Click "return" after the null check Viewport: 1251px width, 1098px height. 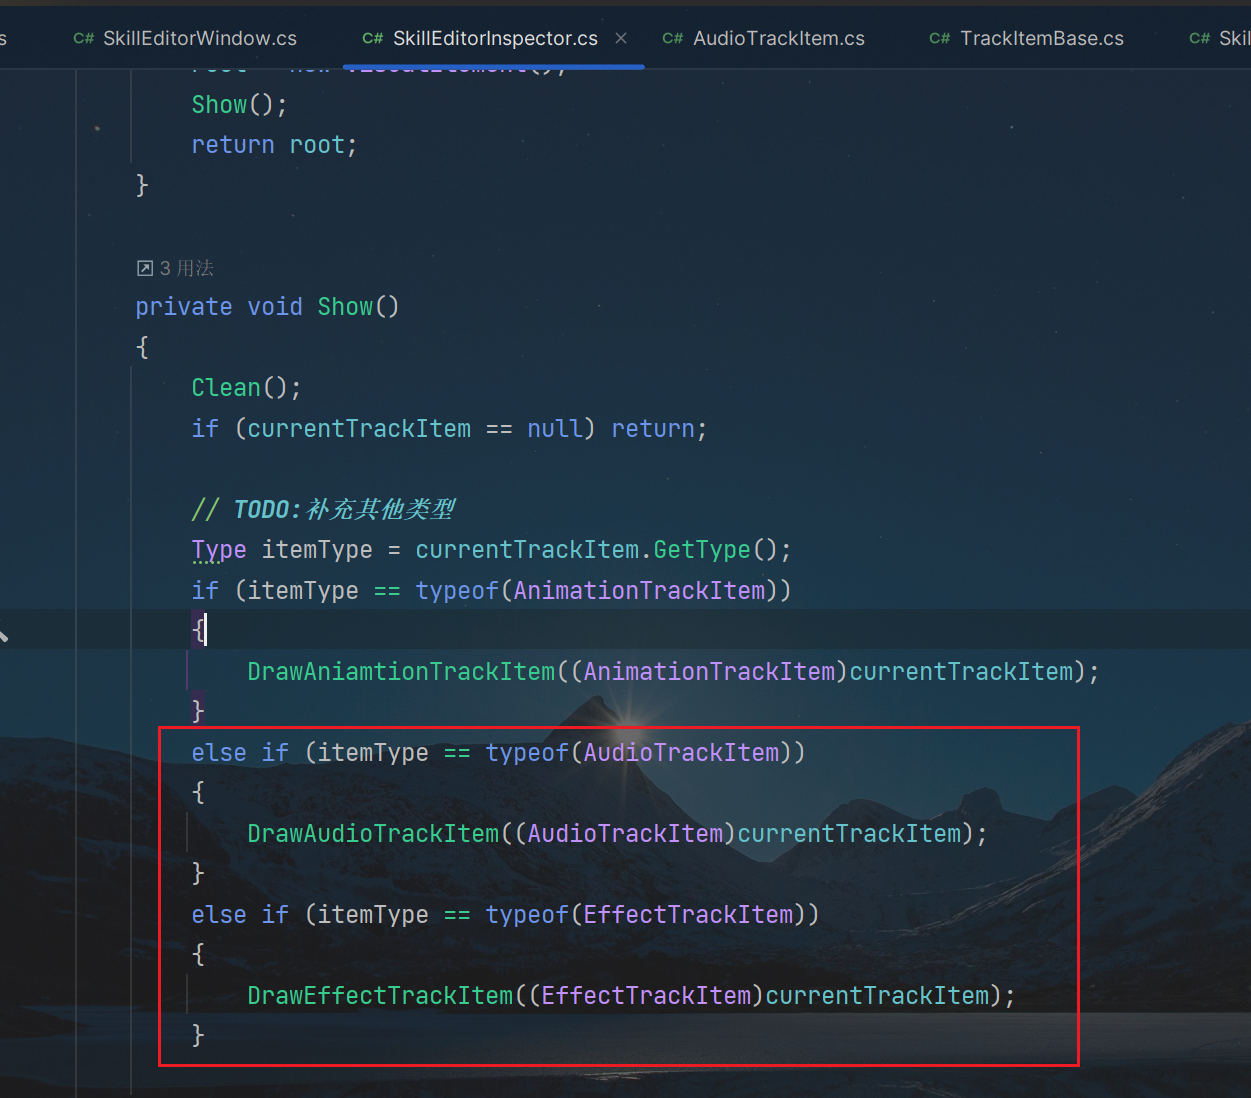click(x=653, y=429)
